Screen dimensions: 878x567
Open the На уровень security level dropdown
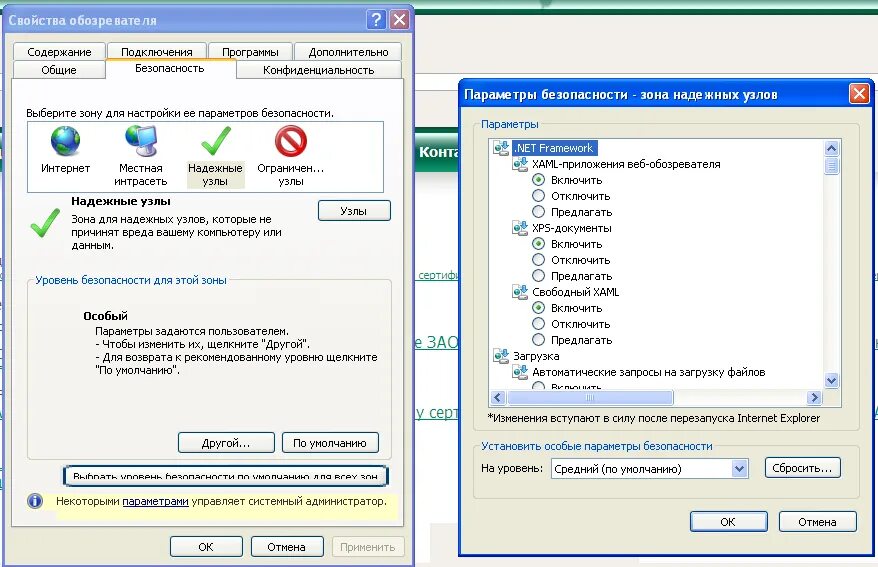[x=740, y=469]
